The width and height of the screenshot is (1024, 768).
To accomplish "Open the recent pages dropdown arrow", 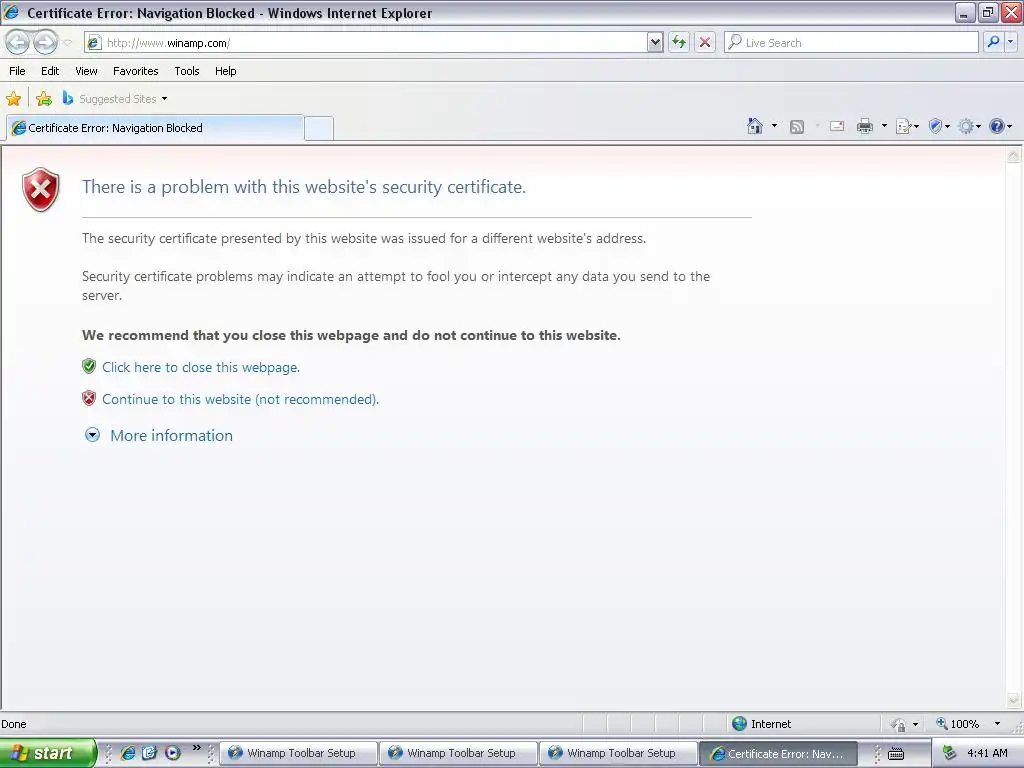I will [67, 43].
